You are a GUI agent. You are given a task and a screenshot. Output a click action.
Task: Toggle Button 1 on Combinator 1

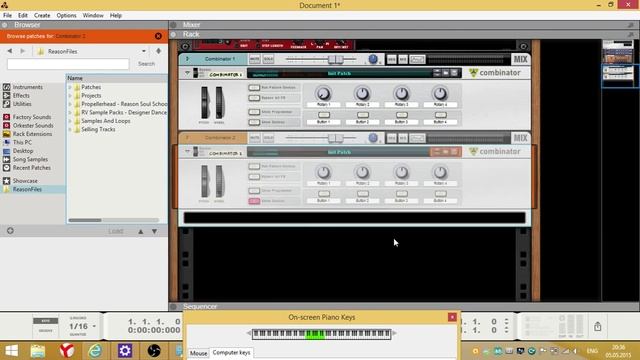pyautogui.click(x=324, y=115)
